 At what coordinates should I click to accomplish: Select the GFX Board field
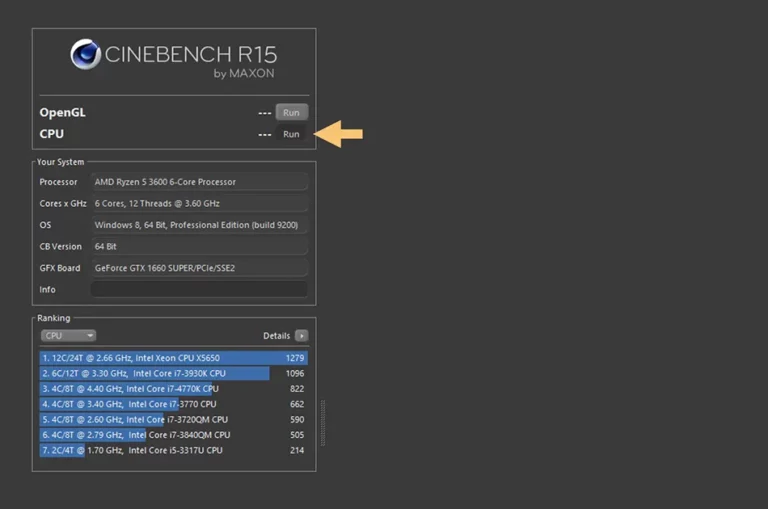coord(199,268)
